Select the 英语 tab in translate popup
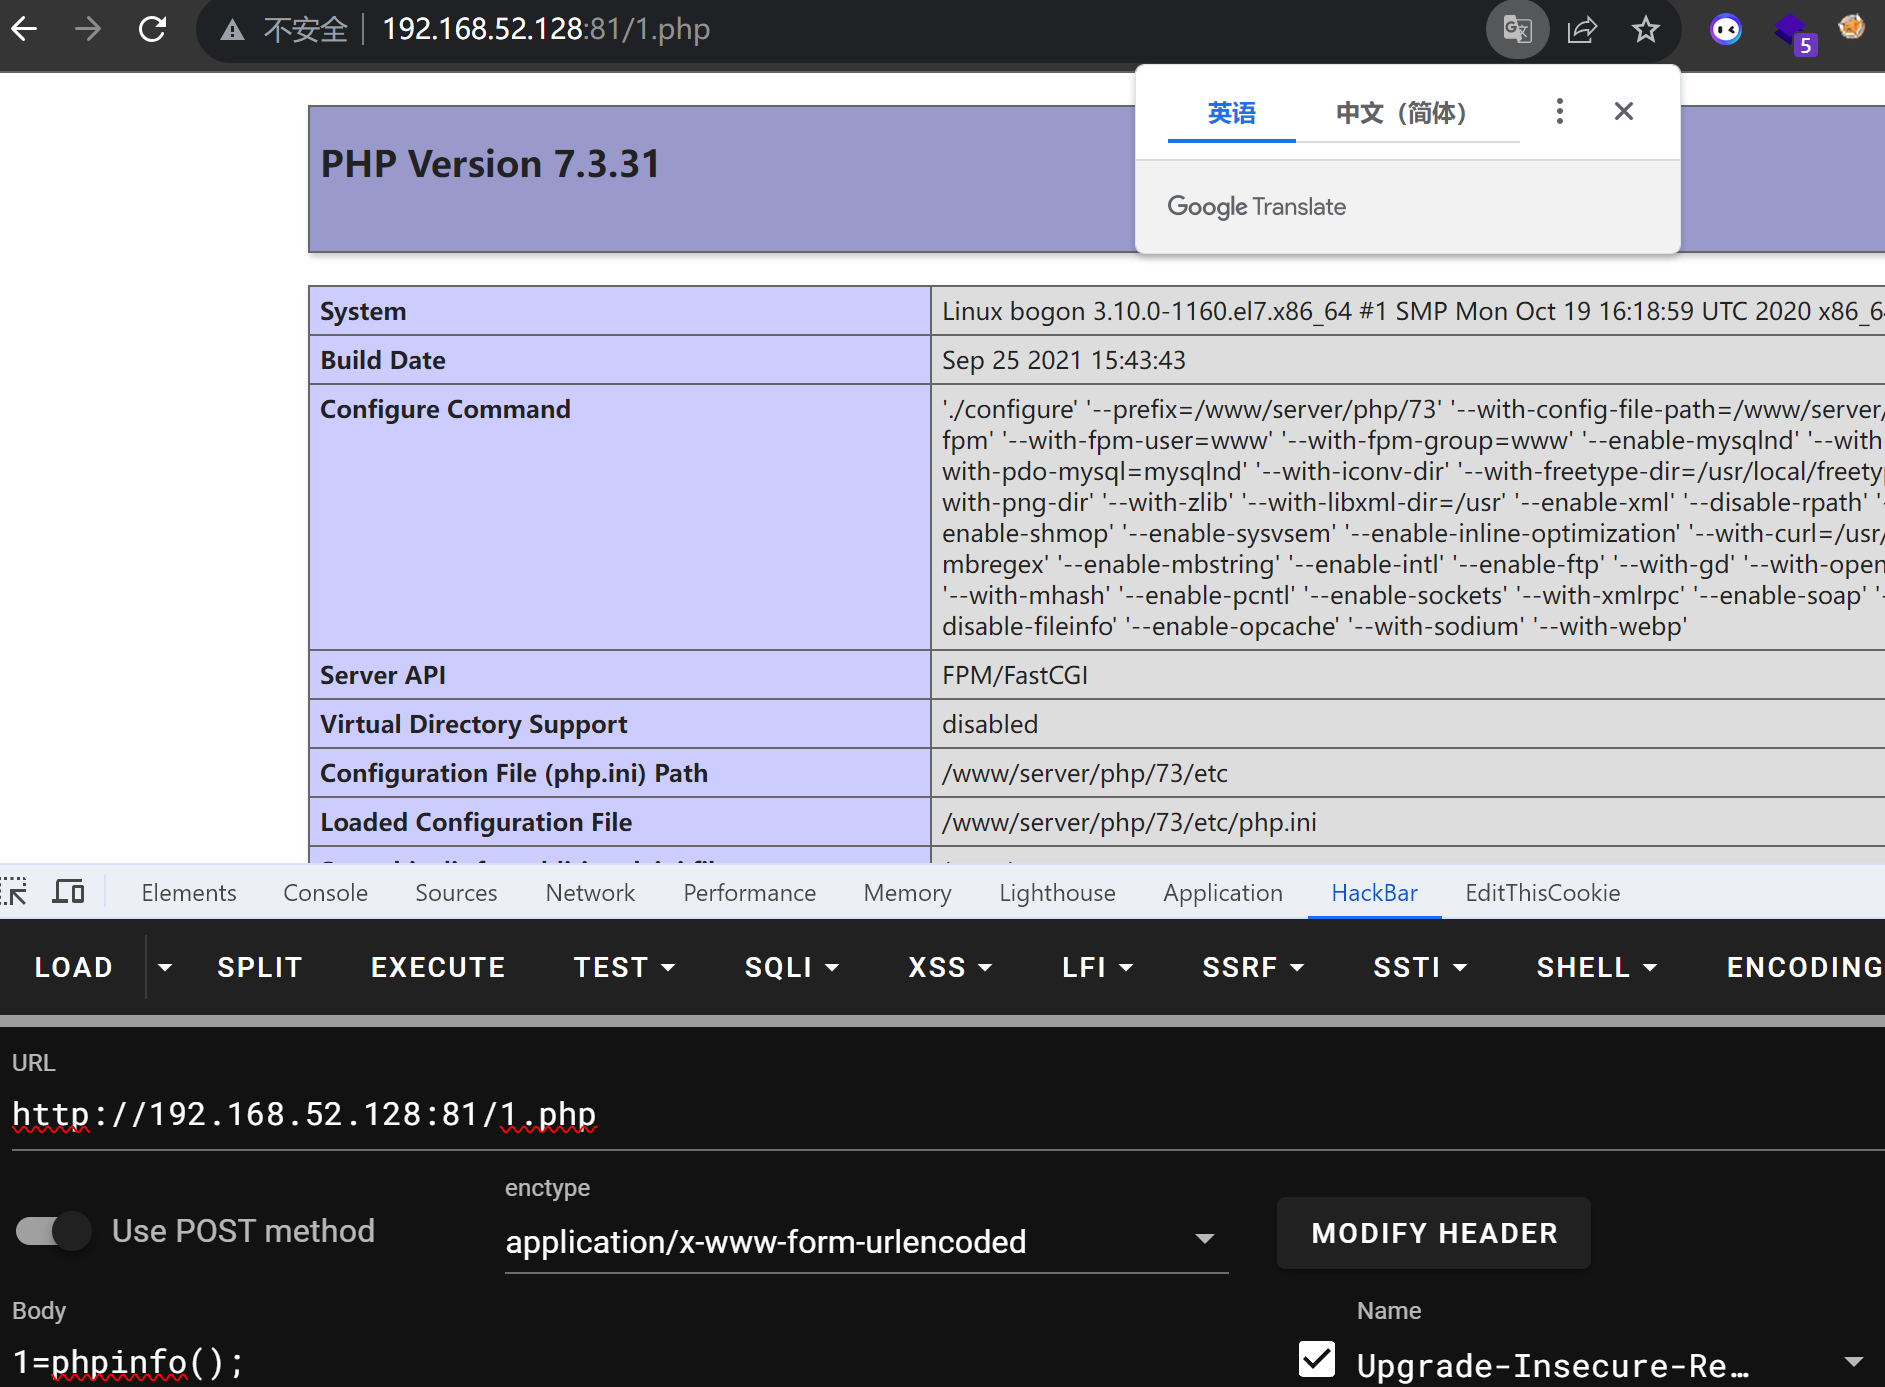The height and width of the screenshot is (1387, 1885). [1231, 113]
